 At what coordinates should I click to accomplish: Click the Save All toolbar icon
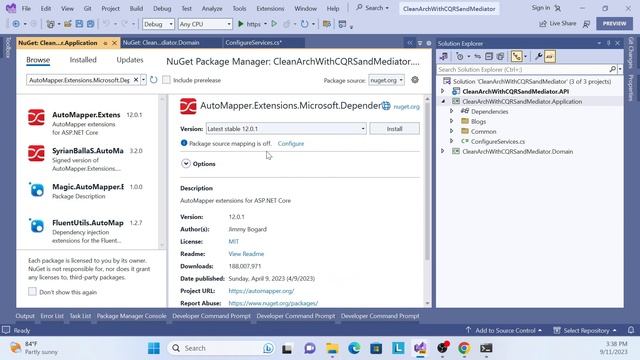click(90, 24)
